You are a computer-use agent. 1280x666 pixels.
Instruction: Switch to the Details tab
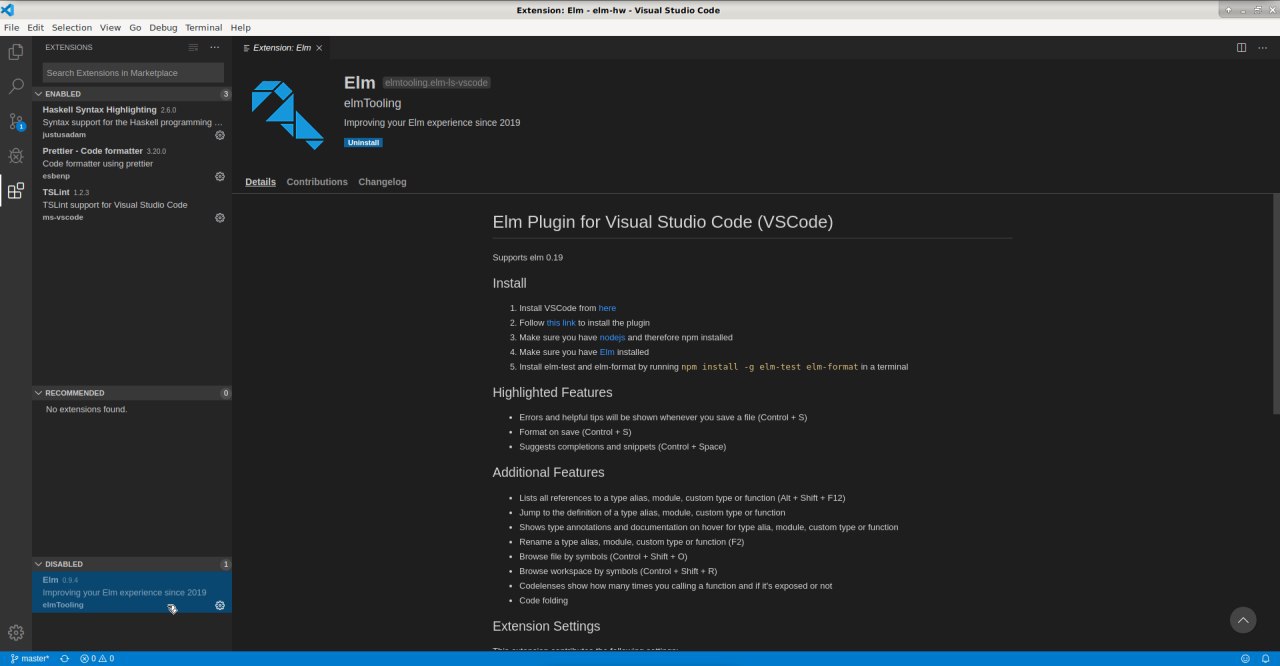point(260,182)
